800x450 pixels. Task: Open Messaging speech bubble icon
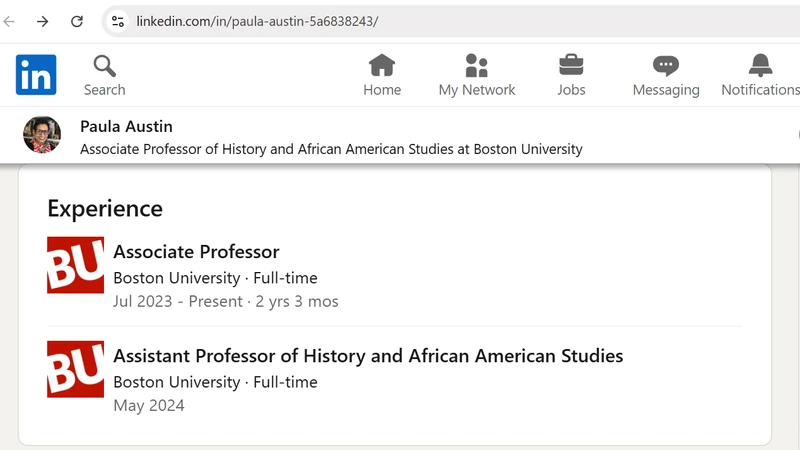click(x=666, y=66)
